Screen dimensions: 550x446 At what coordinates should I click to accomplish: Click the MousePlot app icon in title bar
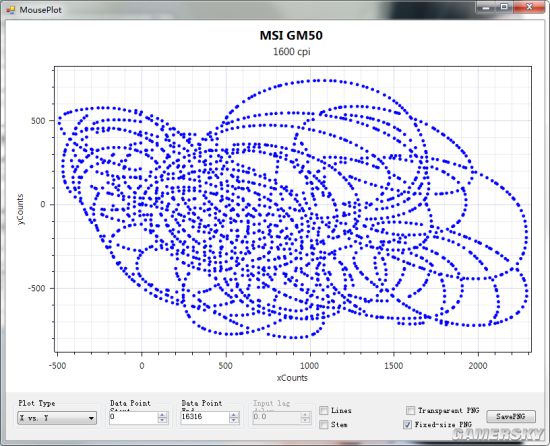11,10
